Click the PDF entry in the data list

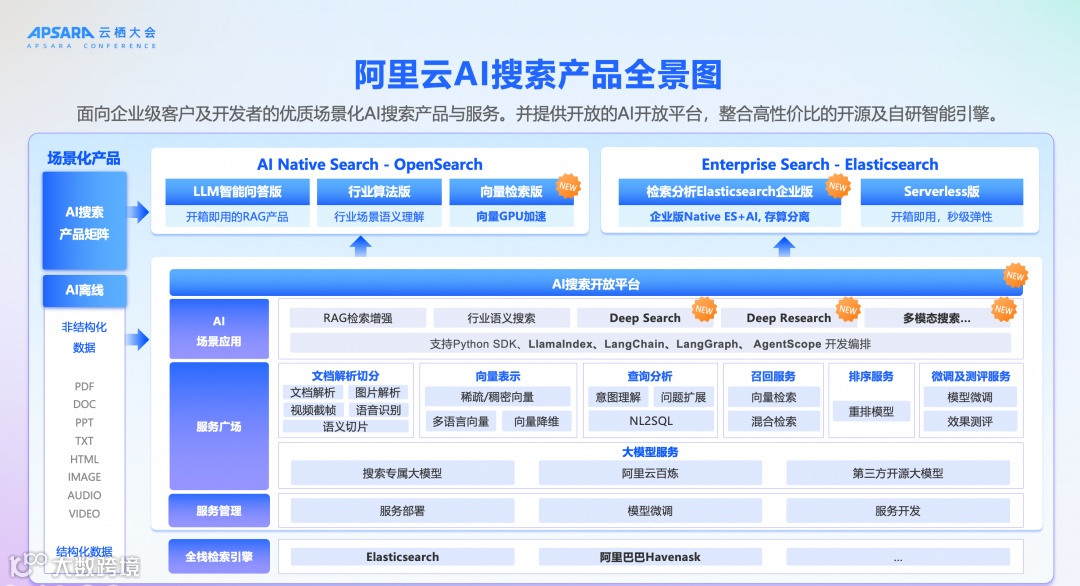84,386
